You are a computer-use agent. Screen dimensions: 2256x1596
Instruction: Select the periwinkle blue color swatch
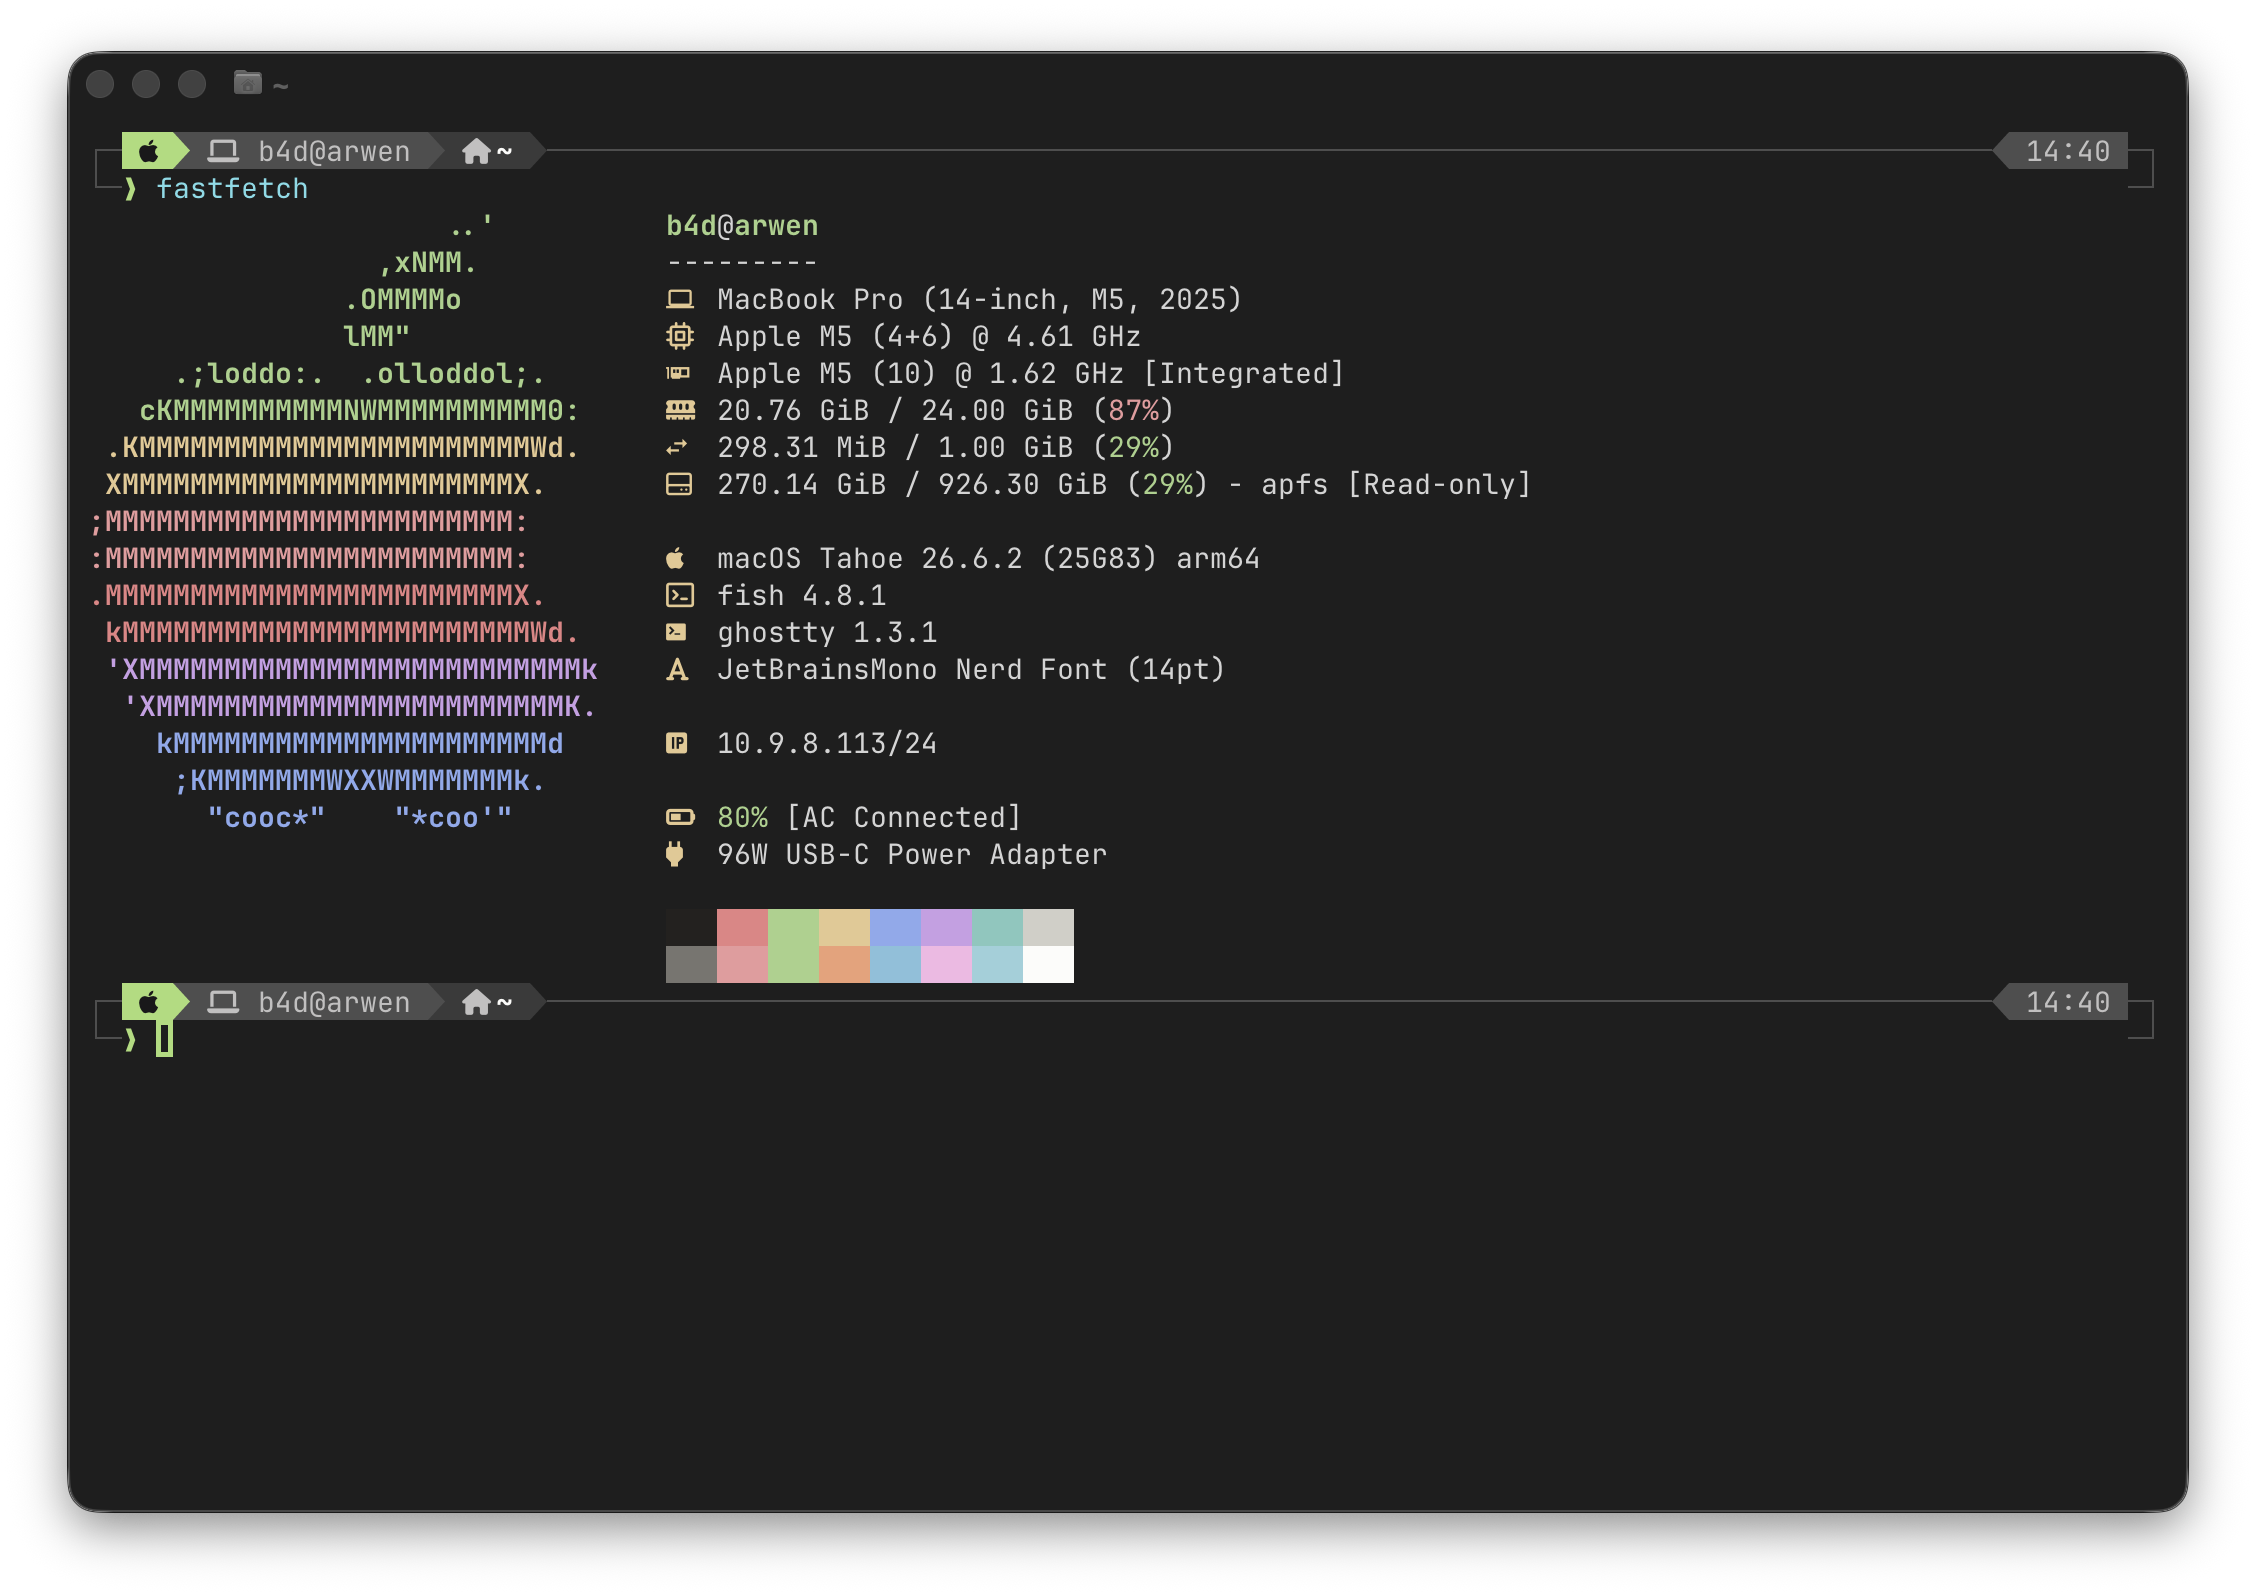(x=895, y=927)
